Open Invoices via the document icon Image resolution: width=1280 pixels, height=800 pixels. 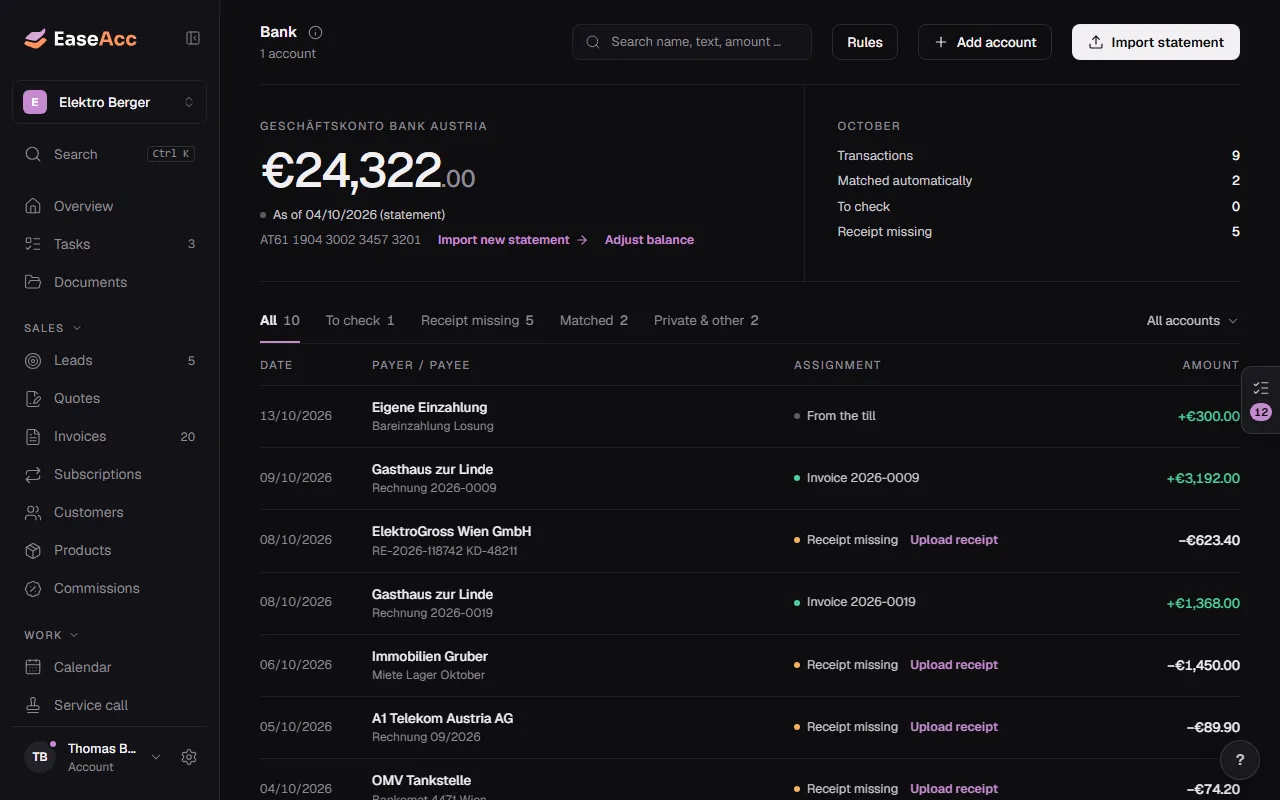(33, 436)
